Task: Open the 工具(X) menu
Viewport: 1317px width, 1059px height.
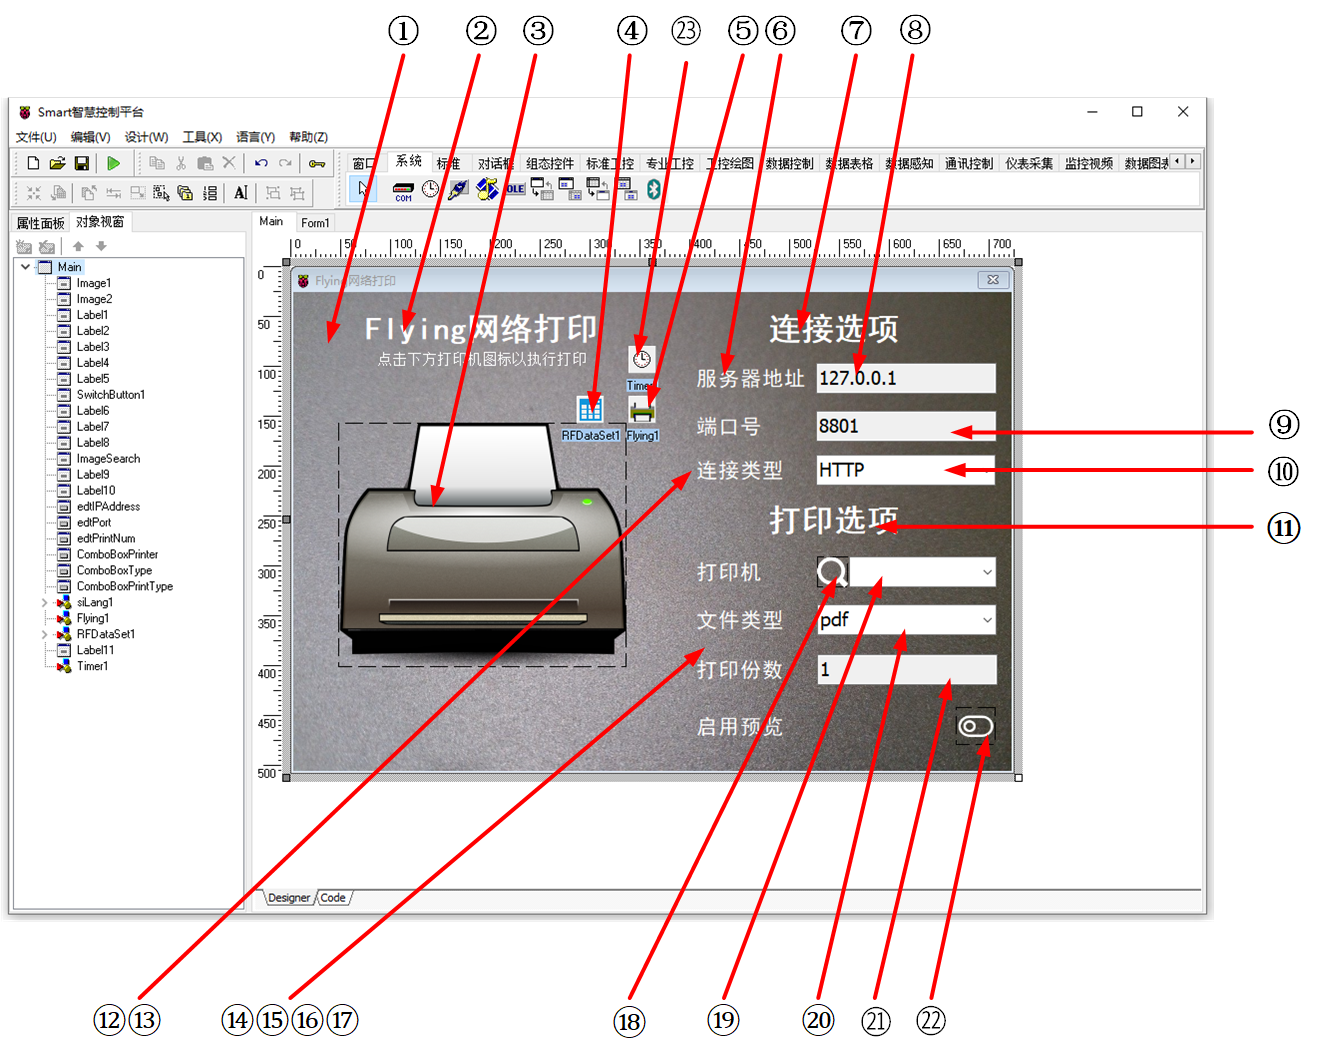Action: (x=202, y=137)
